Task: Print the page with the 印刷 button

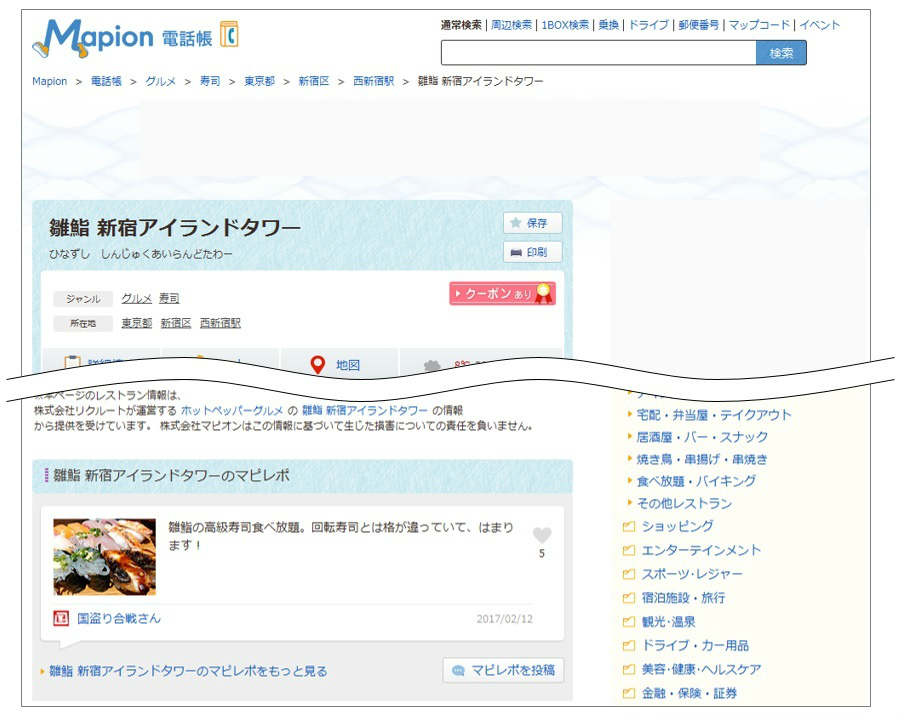Action: (x=533, y=252)
